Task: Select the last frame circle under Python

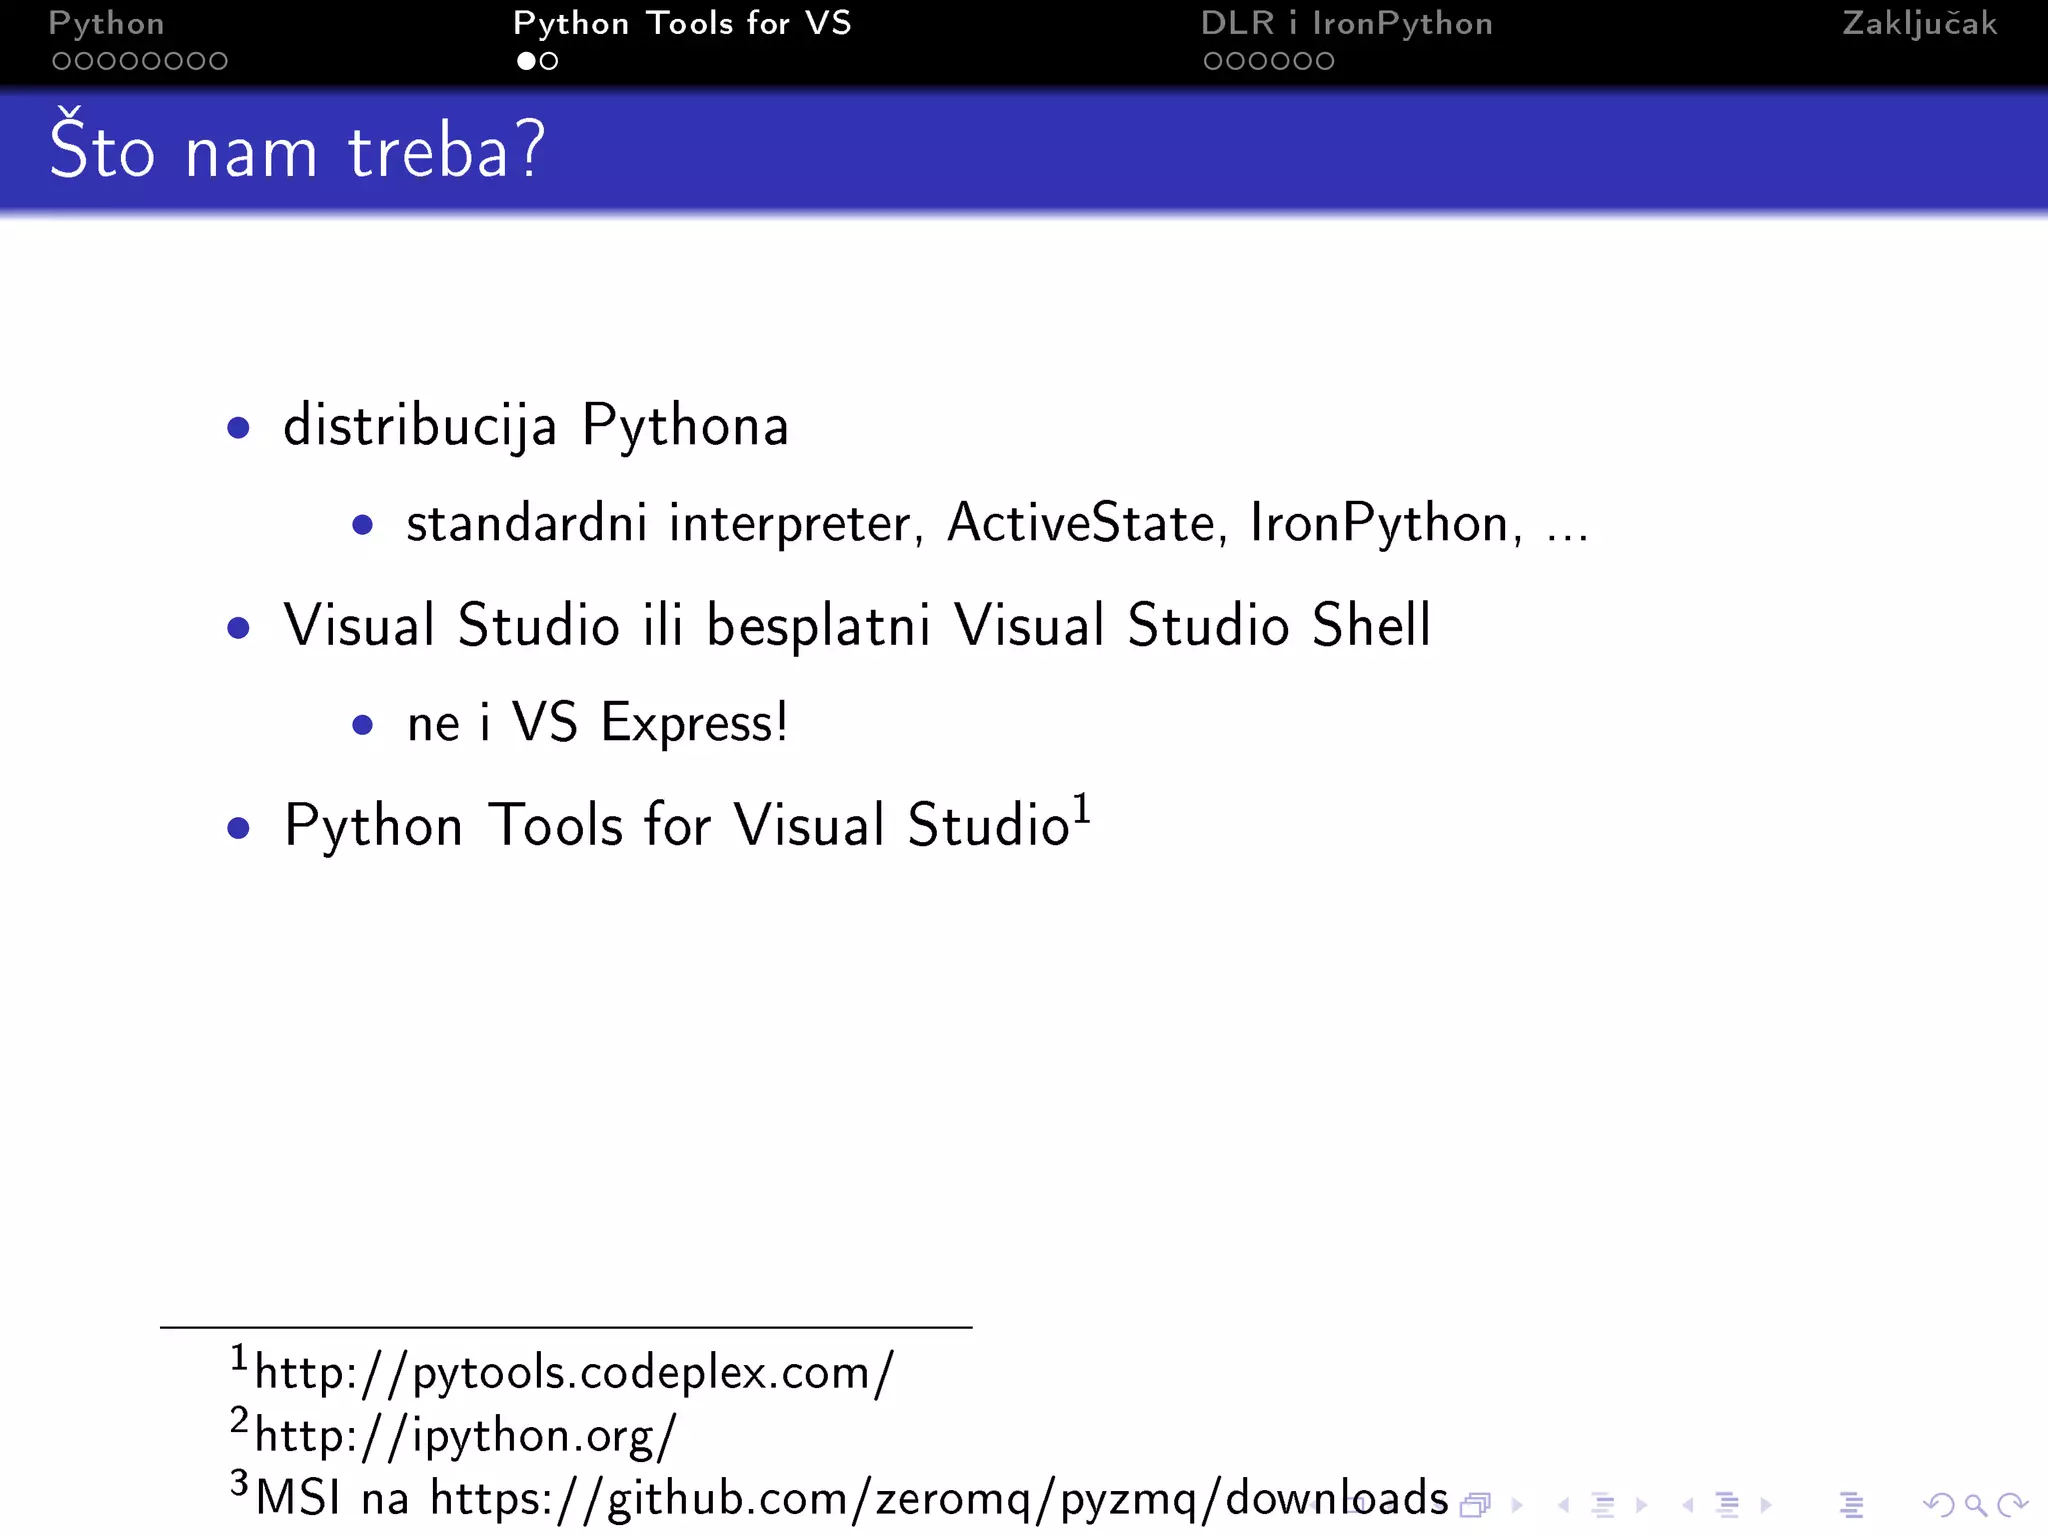Action: (218, 61)
